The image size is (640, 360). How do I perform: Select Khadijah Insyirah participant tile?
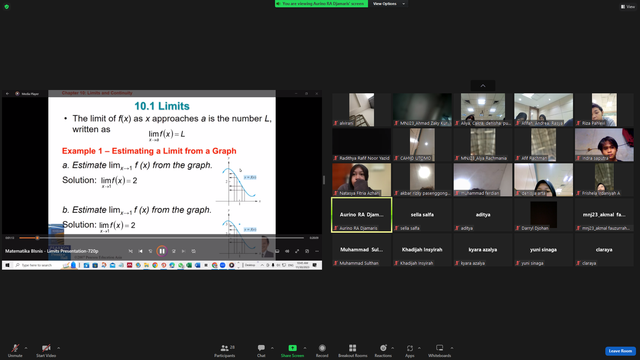pos(422,250)
